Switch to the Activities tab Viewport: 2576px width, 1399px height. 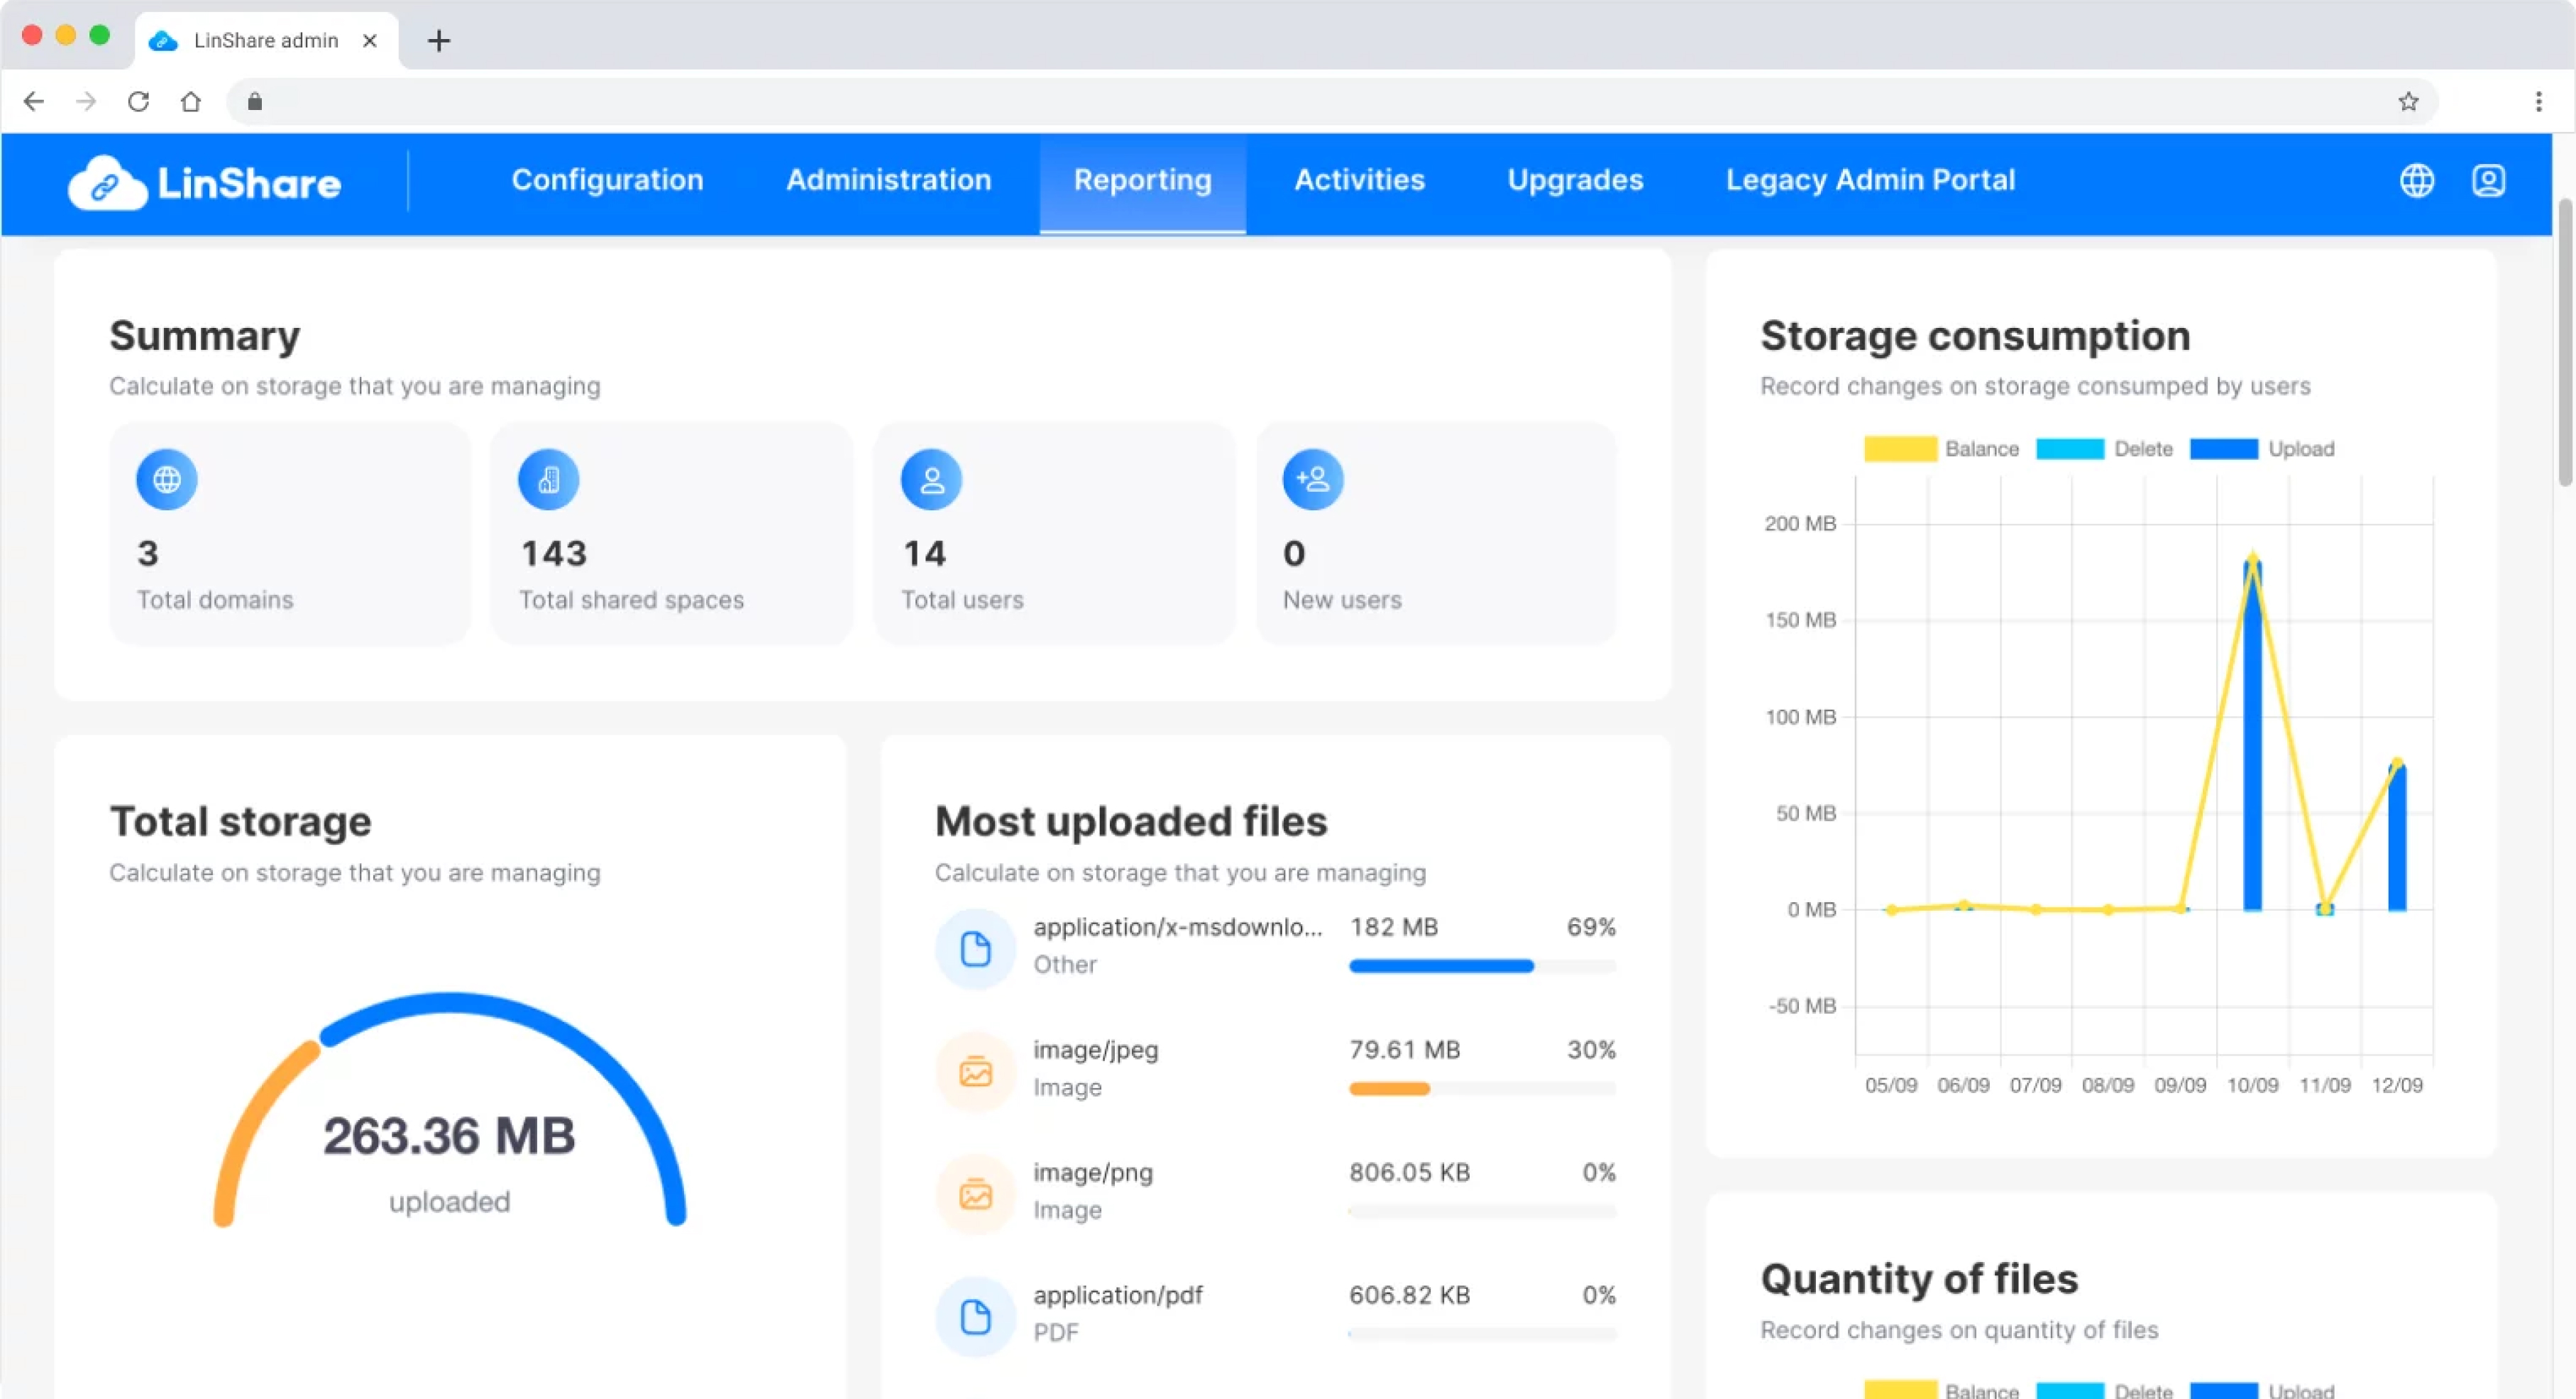[1359, 180]
